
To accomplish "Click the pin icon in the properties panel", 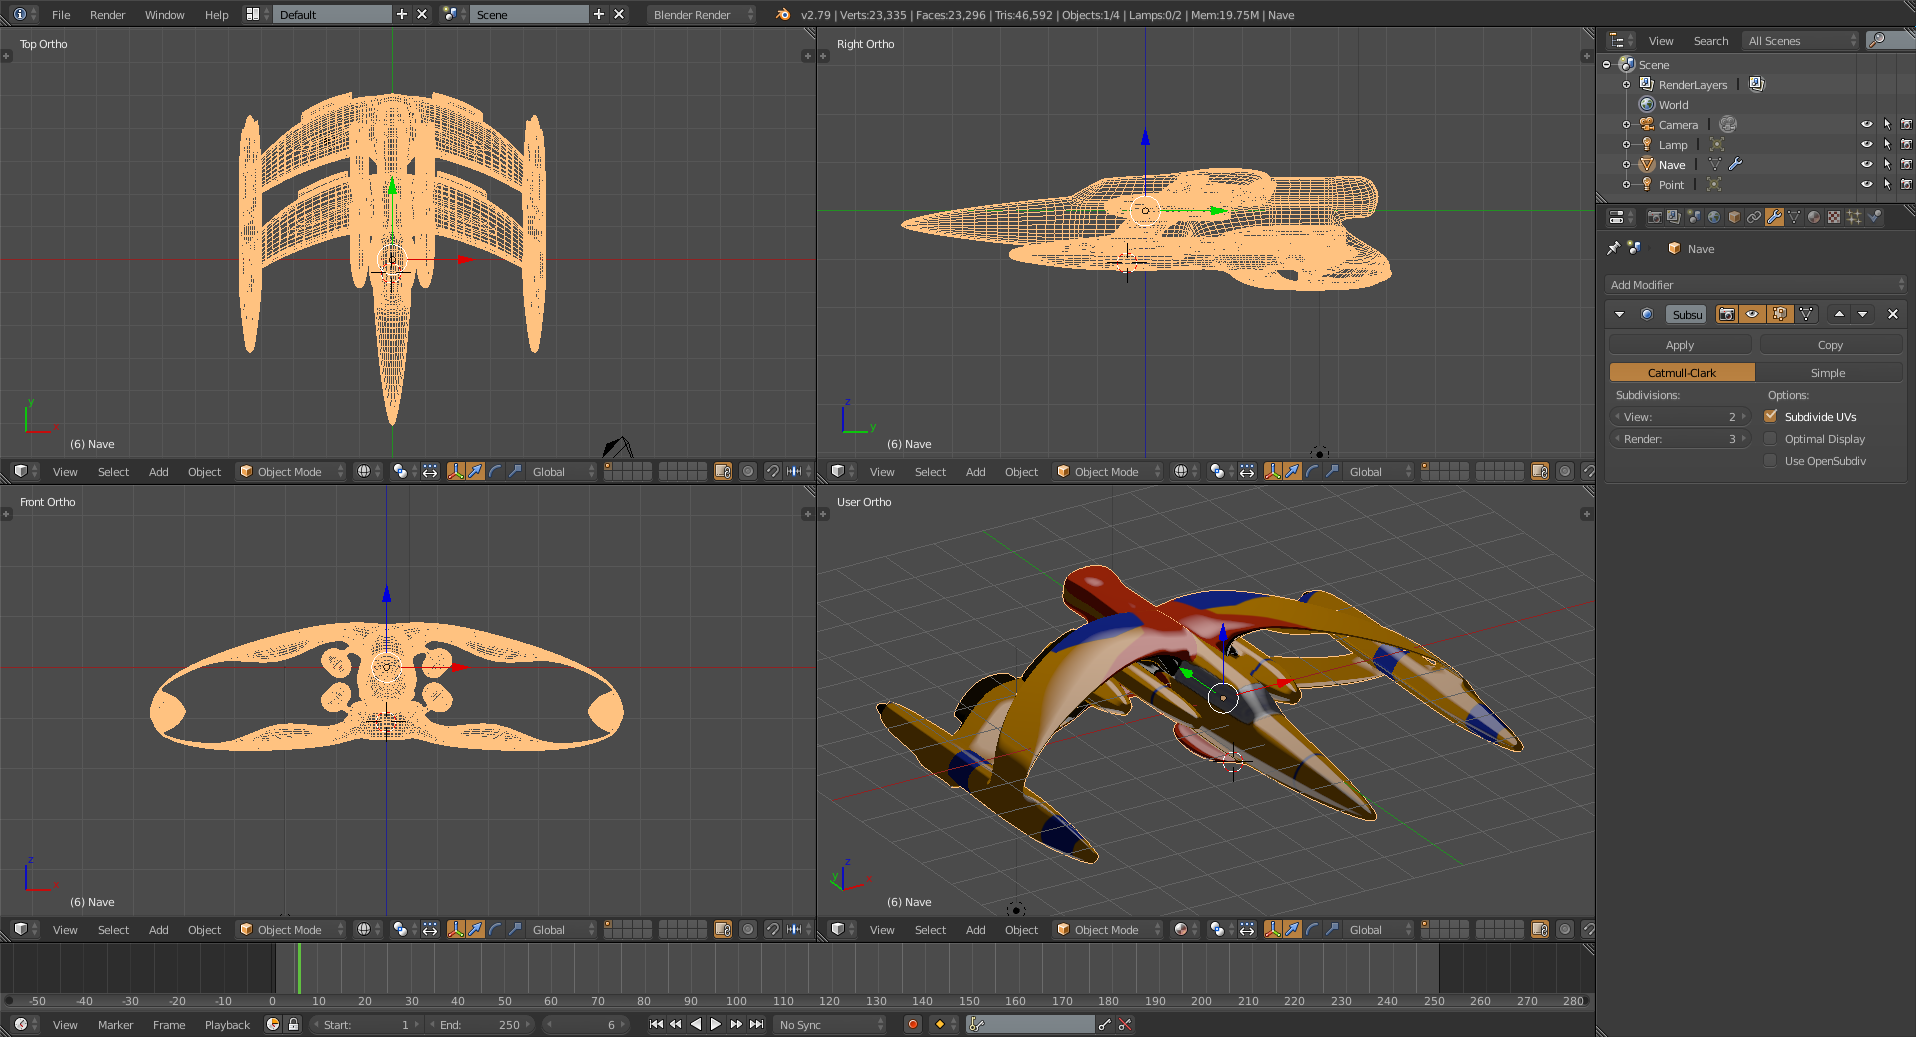I will [x=1613, y=248].
